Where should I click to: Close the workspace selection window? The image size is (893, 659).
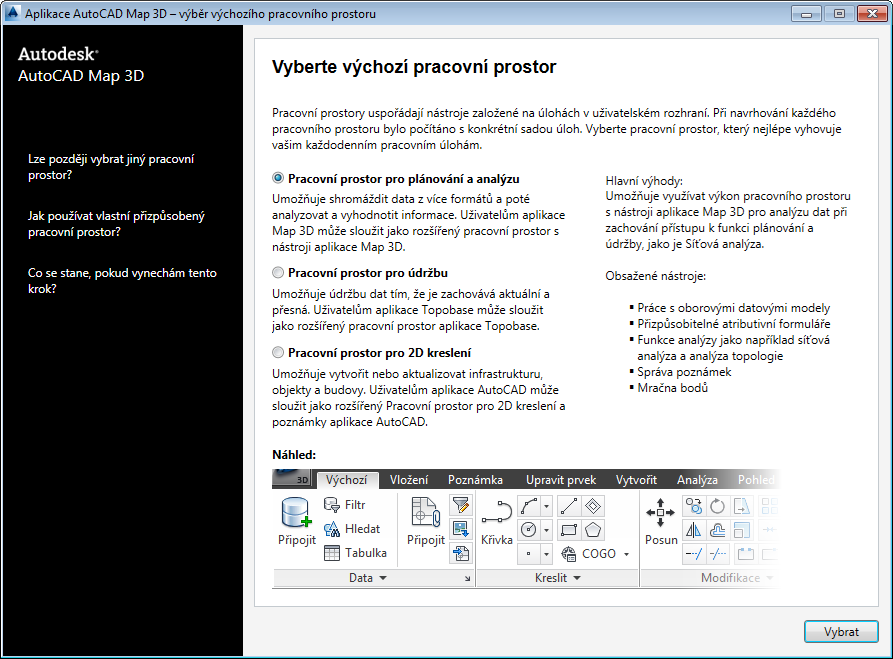872,14
